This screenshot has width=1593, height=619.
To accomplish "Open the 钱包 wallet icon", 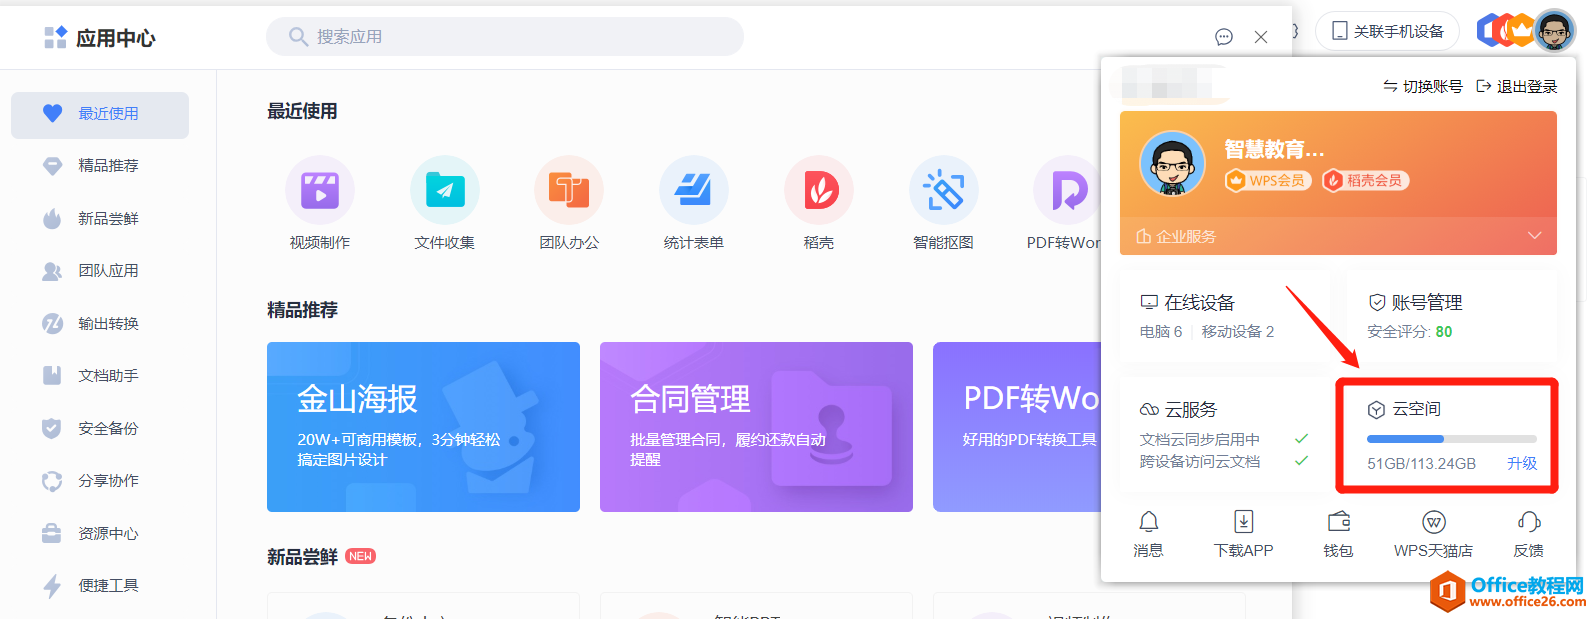I will (1338, 521).
